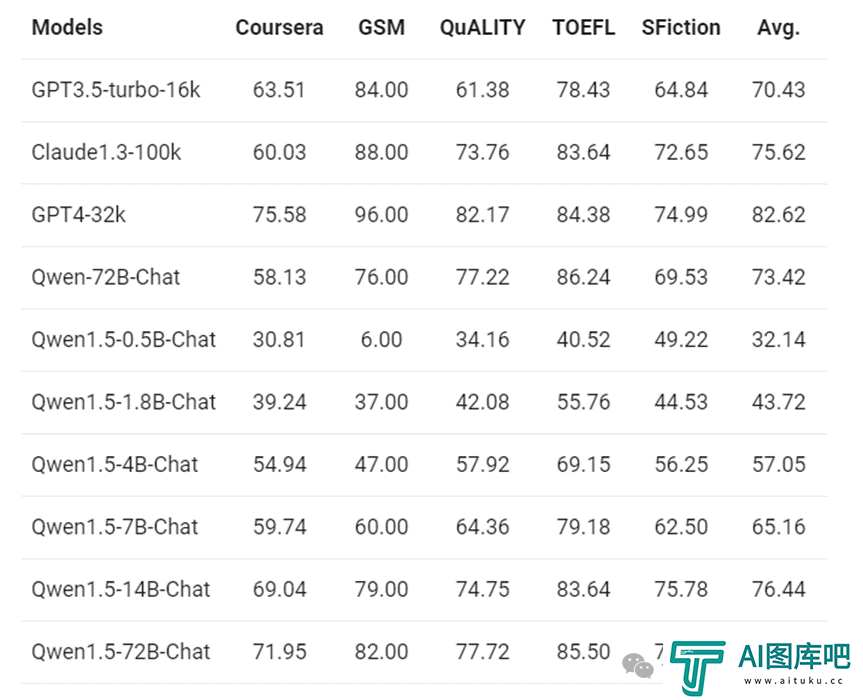
Task: Select the GPT3.5-turbo-16k row label
Action: coord(116,90)
